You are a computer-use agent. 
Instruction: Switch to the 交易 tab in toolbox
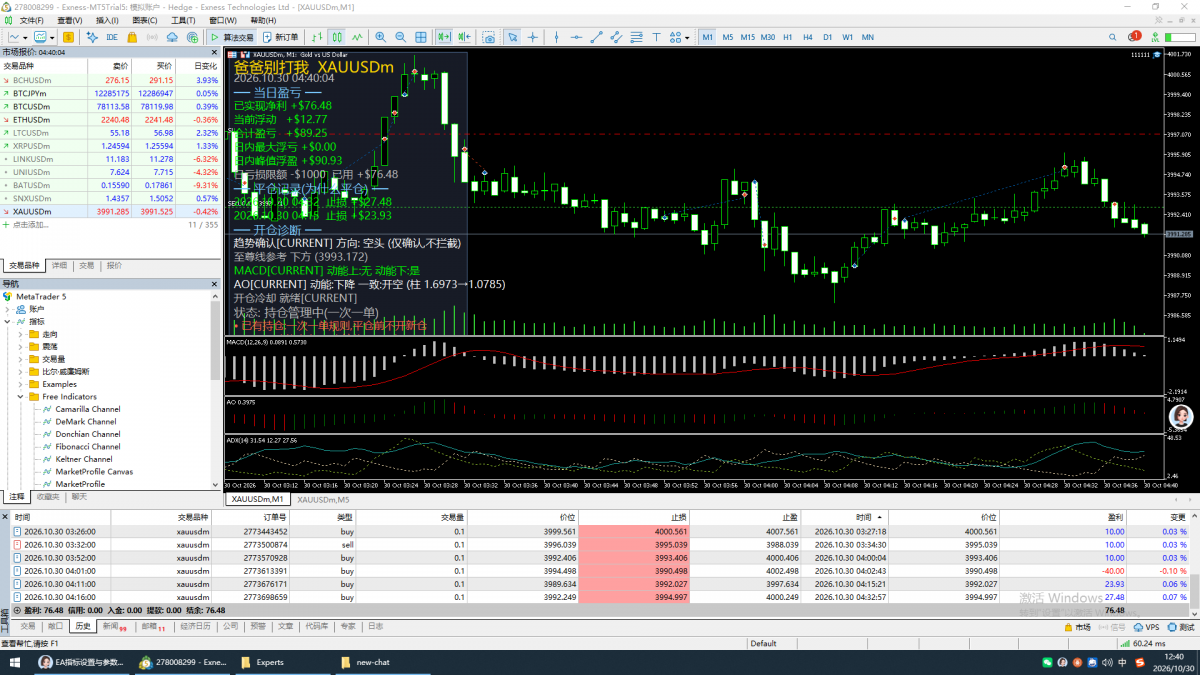pos(28,626)
